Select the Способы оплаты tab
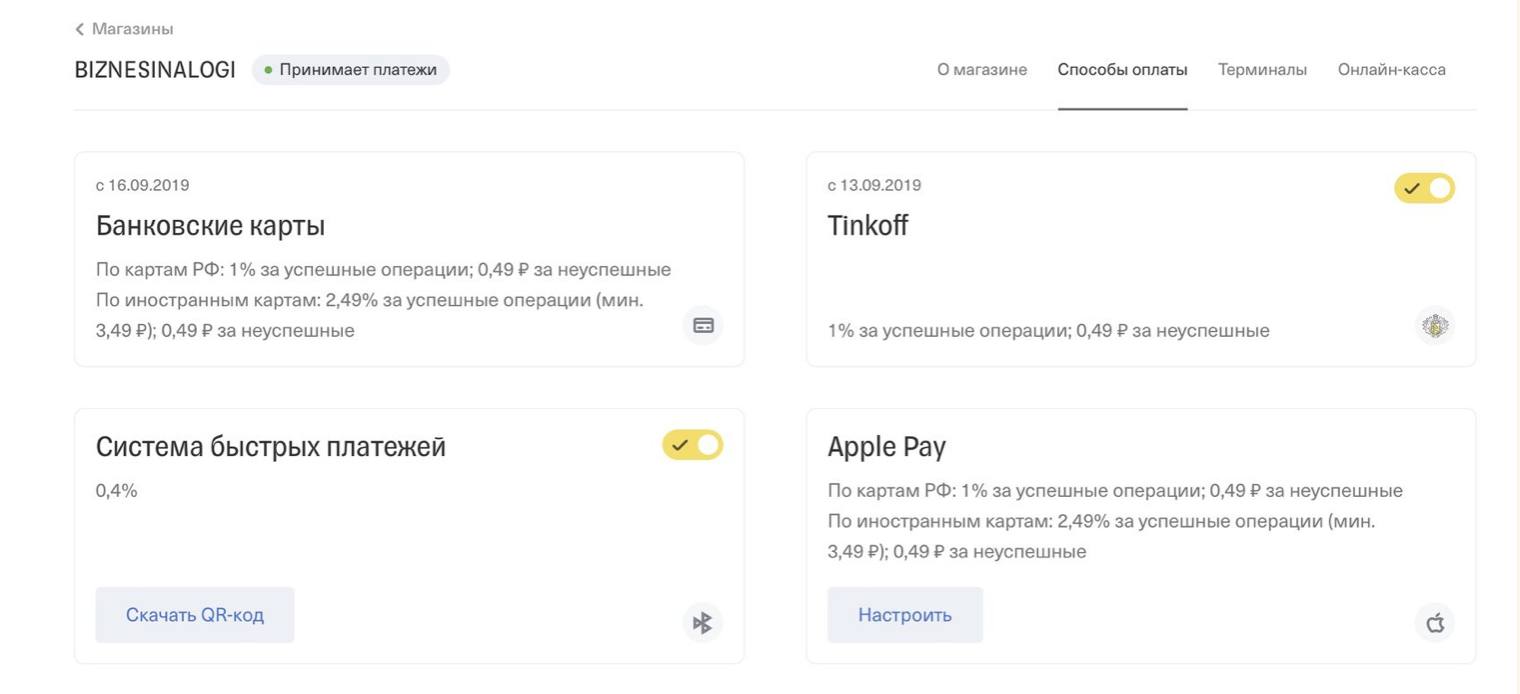1520x694 pixels. (1122, 70)
